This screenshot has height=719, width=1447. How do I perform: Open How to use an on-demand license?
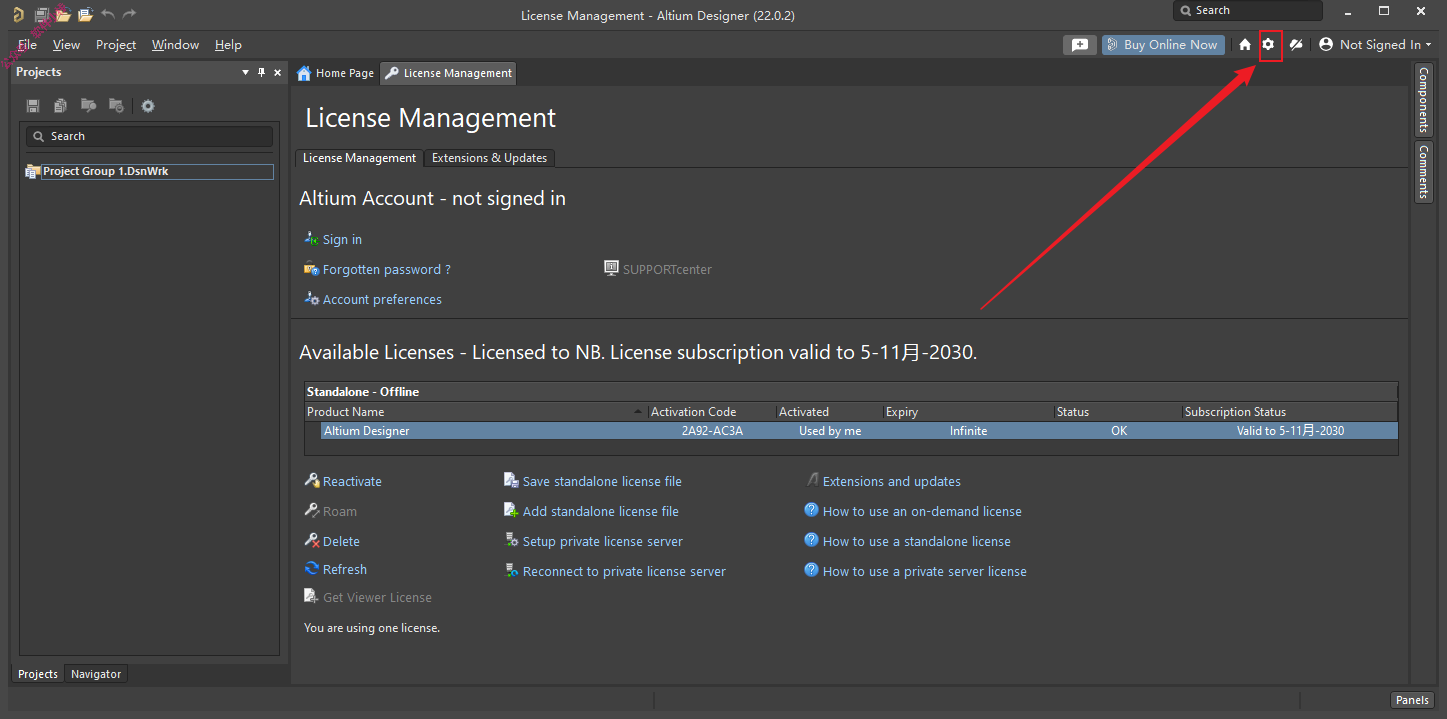922,511
